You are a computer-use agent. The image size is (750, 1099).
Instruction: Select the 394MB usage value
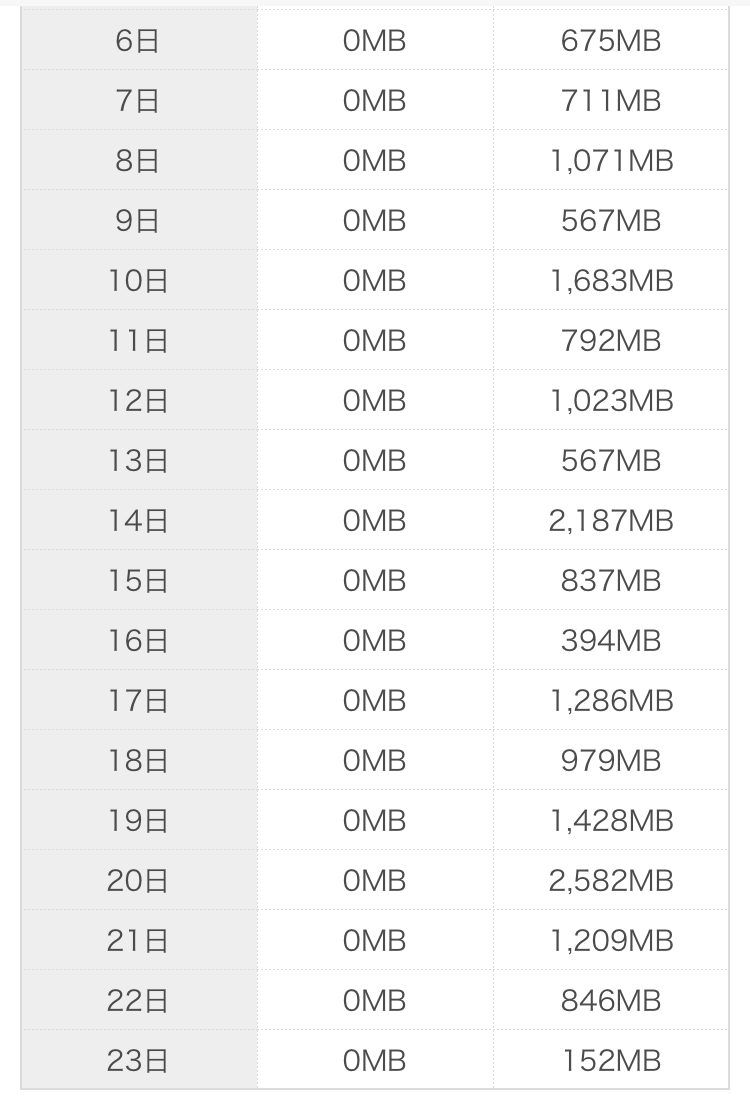click(x=611, y=641)
